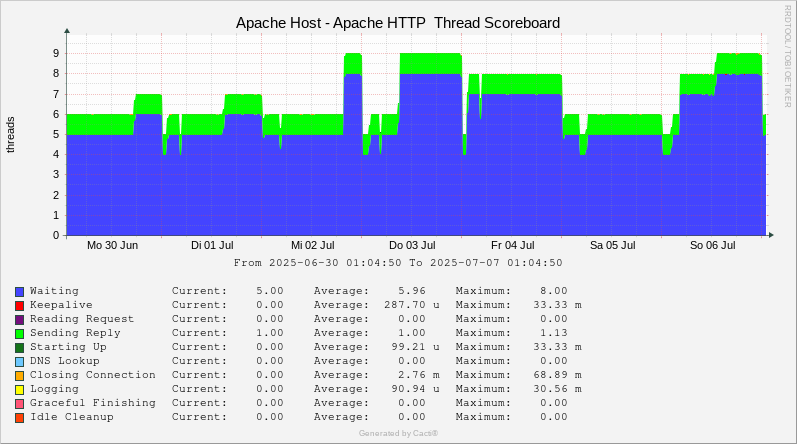Click the 'Starting Up' legend label
The image size is (797, 444).
click(x=68, y=347)
